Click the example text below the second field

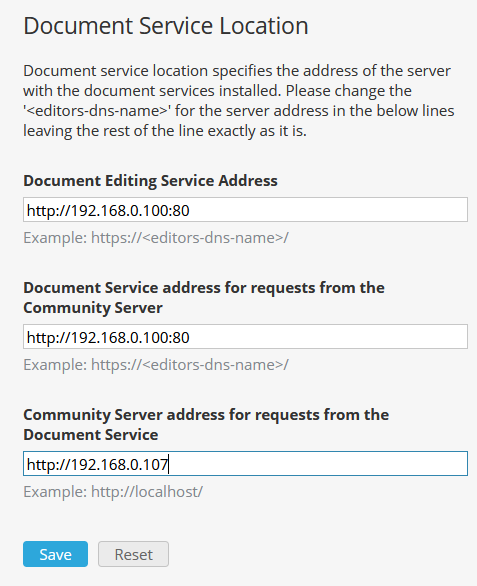(156, 365)
